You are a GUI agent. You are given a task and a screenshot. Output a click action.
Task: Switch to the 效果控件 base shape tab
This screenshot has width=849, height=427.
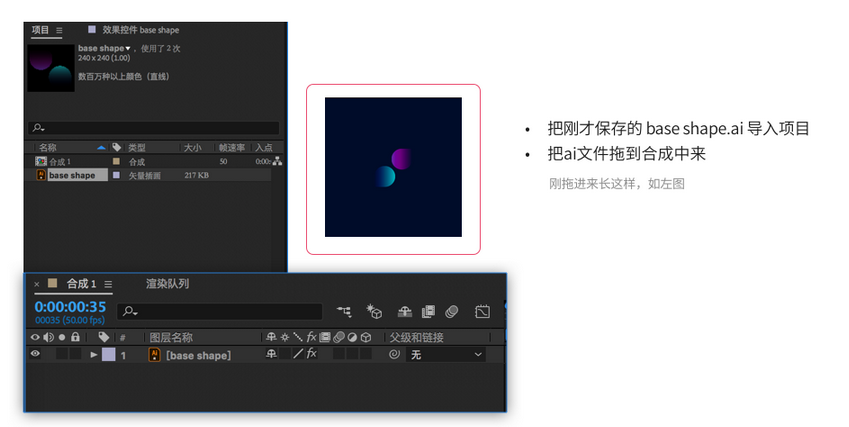140,30
